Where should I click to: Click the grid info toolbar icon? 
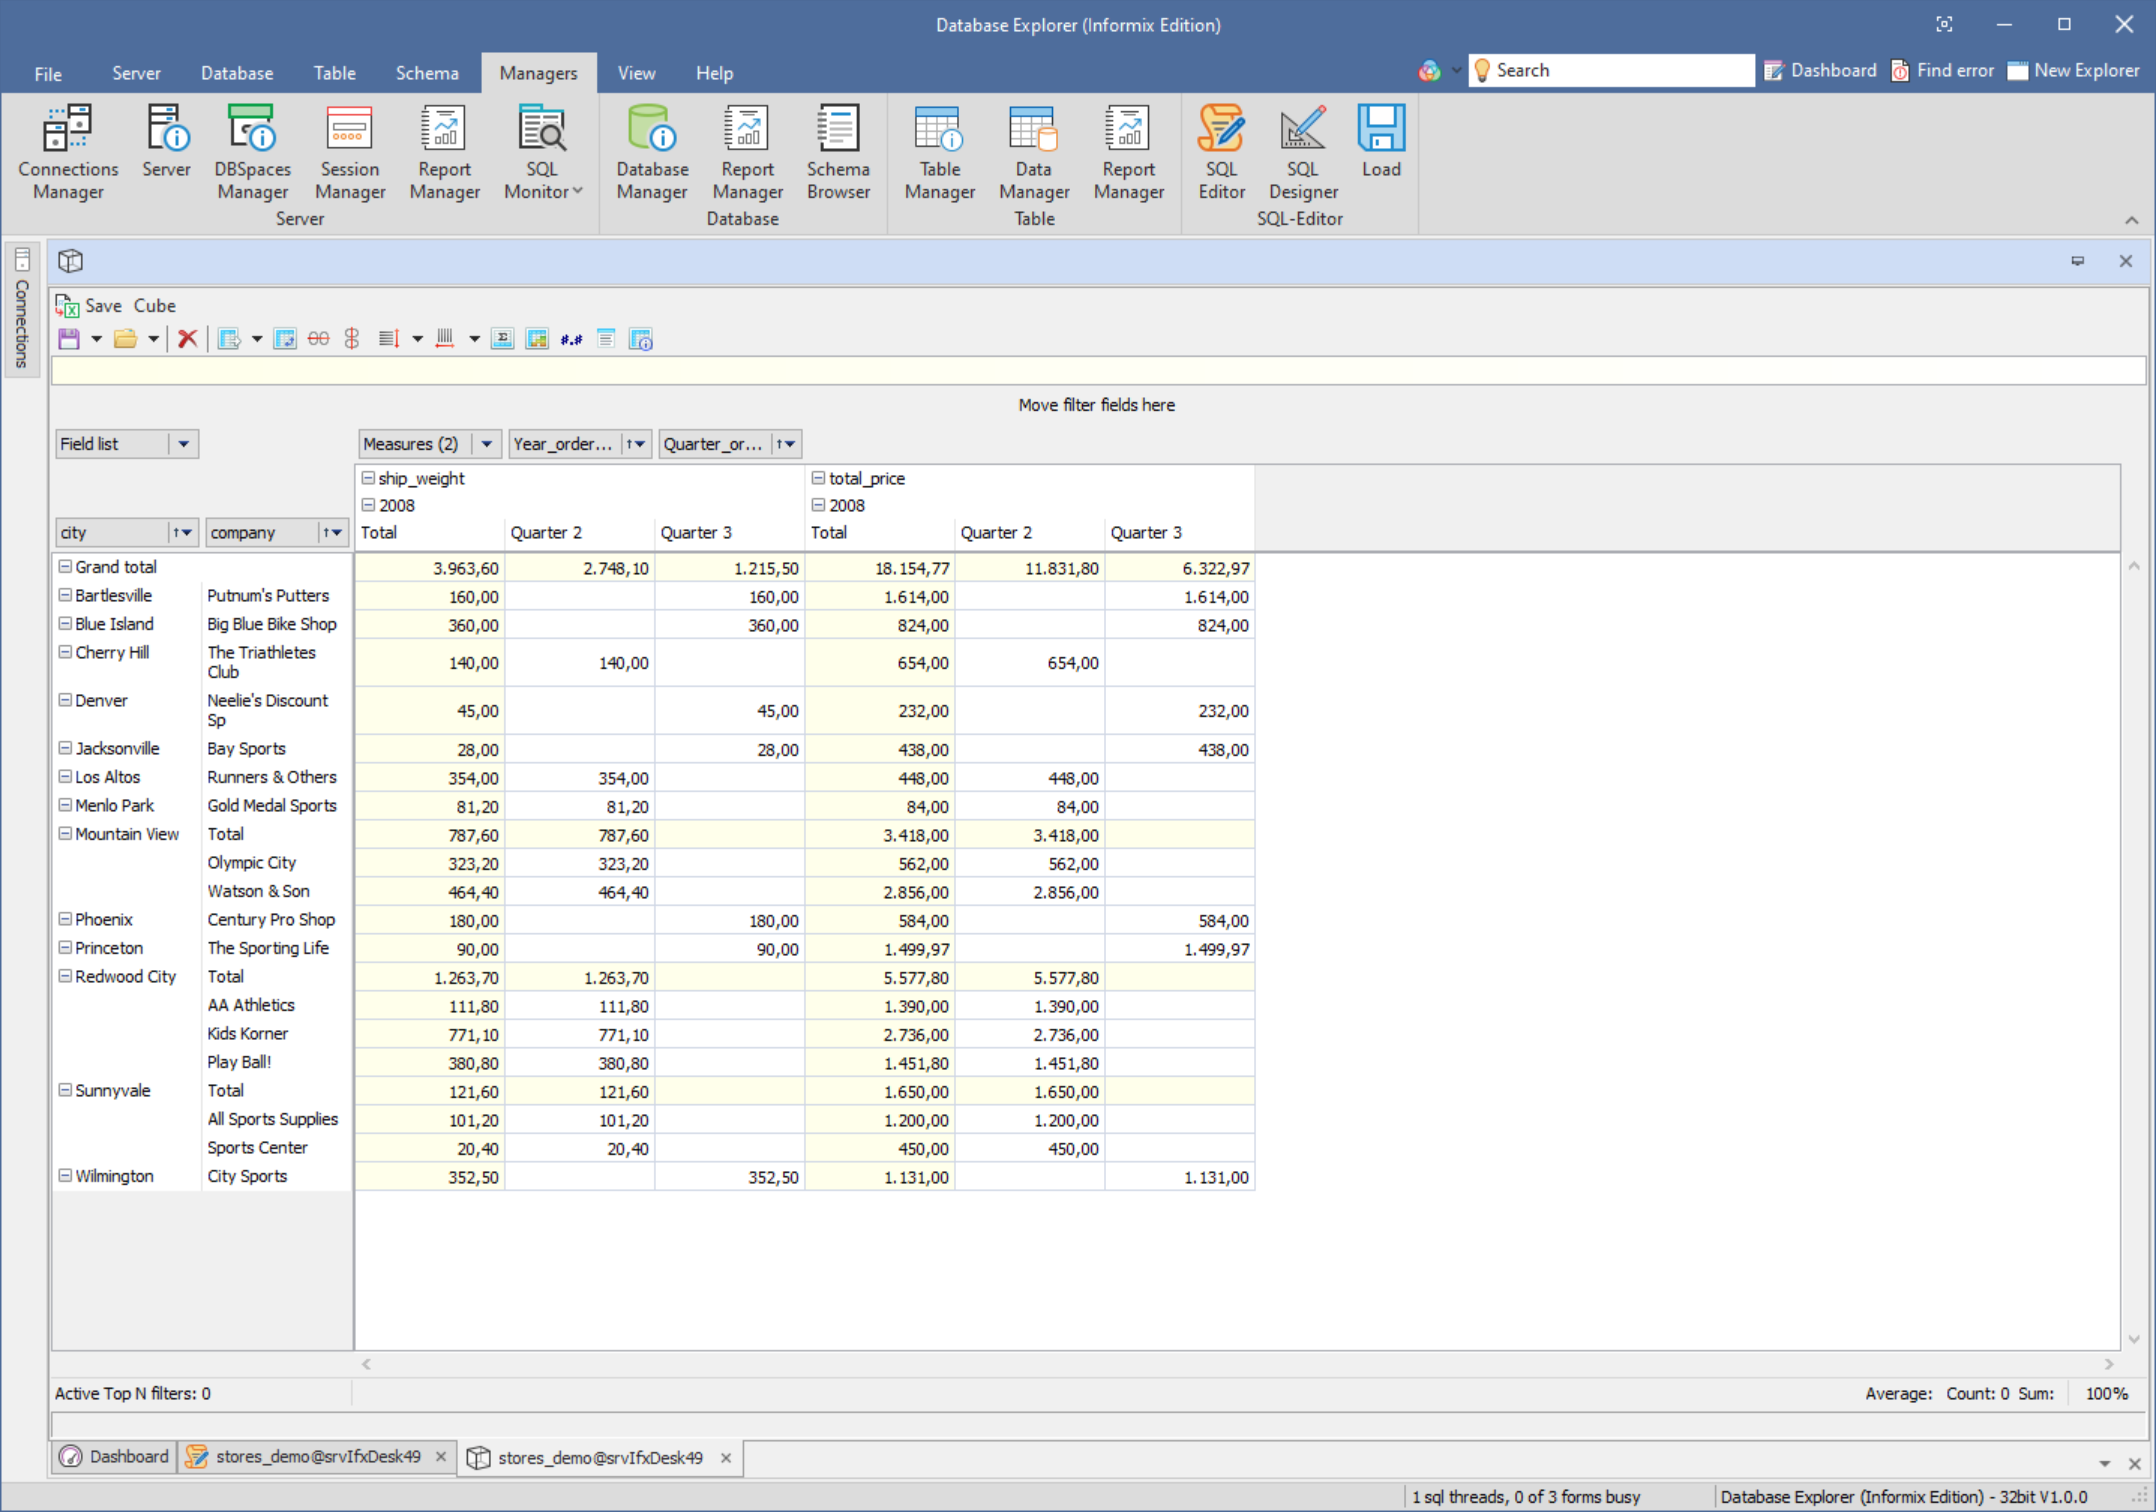tap(641, 339)
